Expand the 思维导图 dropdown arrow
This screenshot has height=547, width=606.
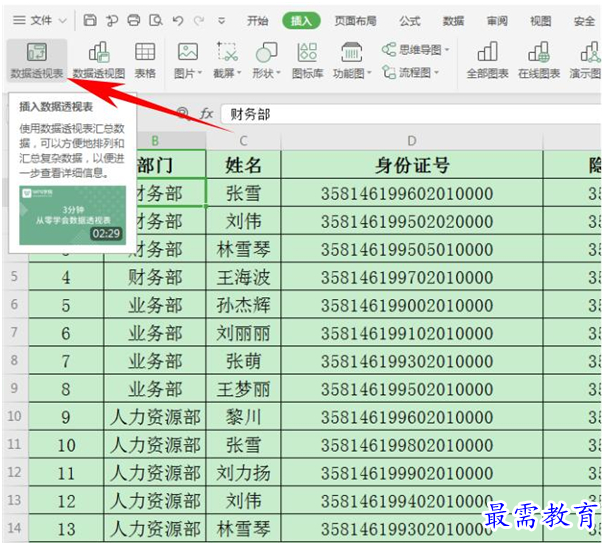coord(447,50)
